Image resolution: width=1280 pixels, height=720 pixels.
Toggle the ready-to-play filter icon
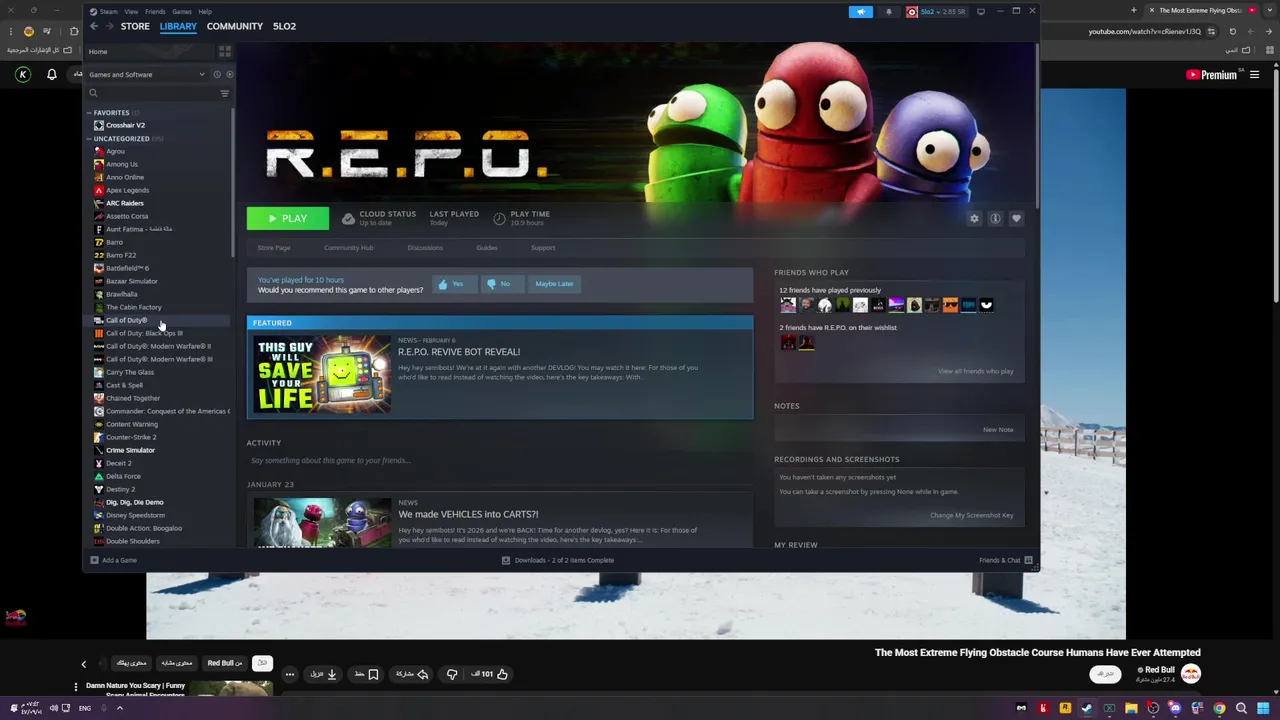229,74
